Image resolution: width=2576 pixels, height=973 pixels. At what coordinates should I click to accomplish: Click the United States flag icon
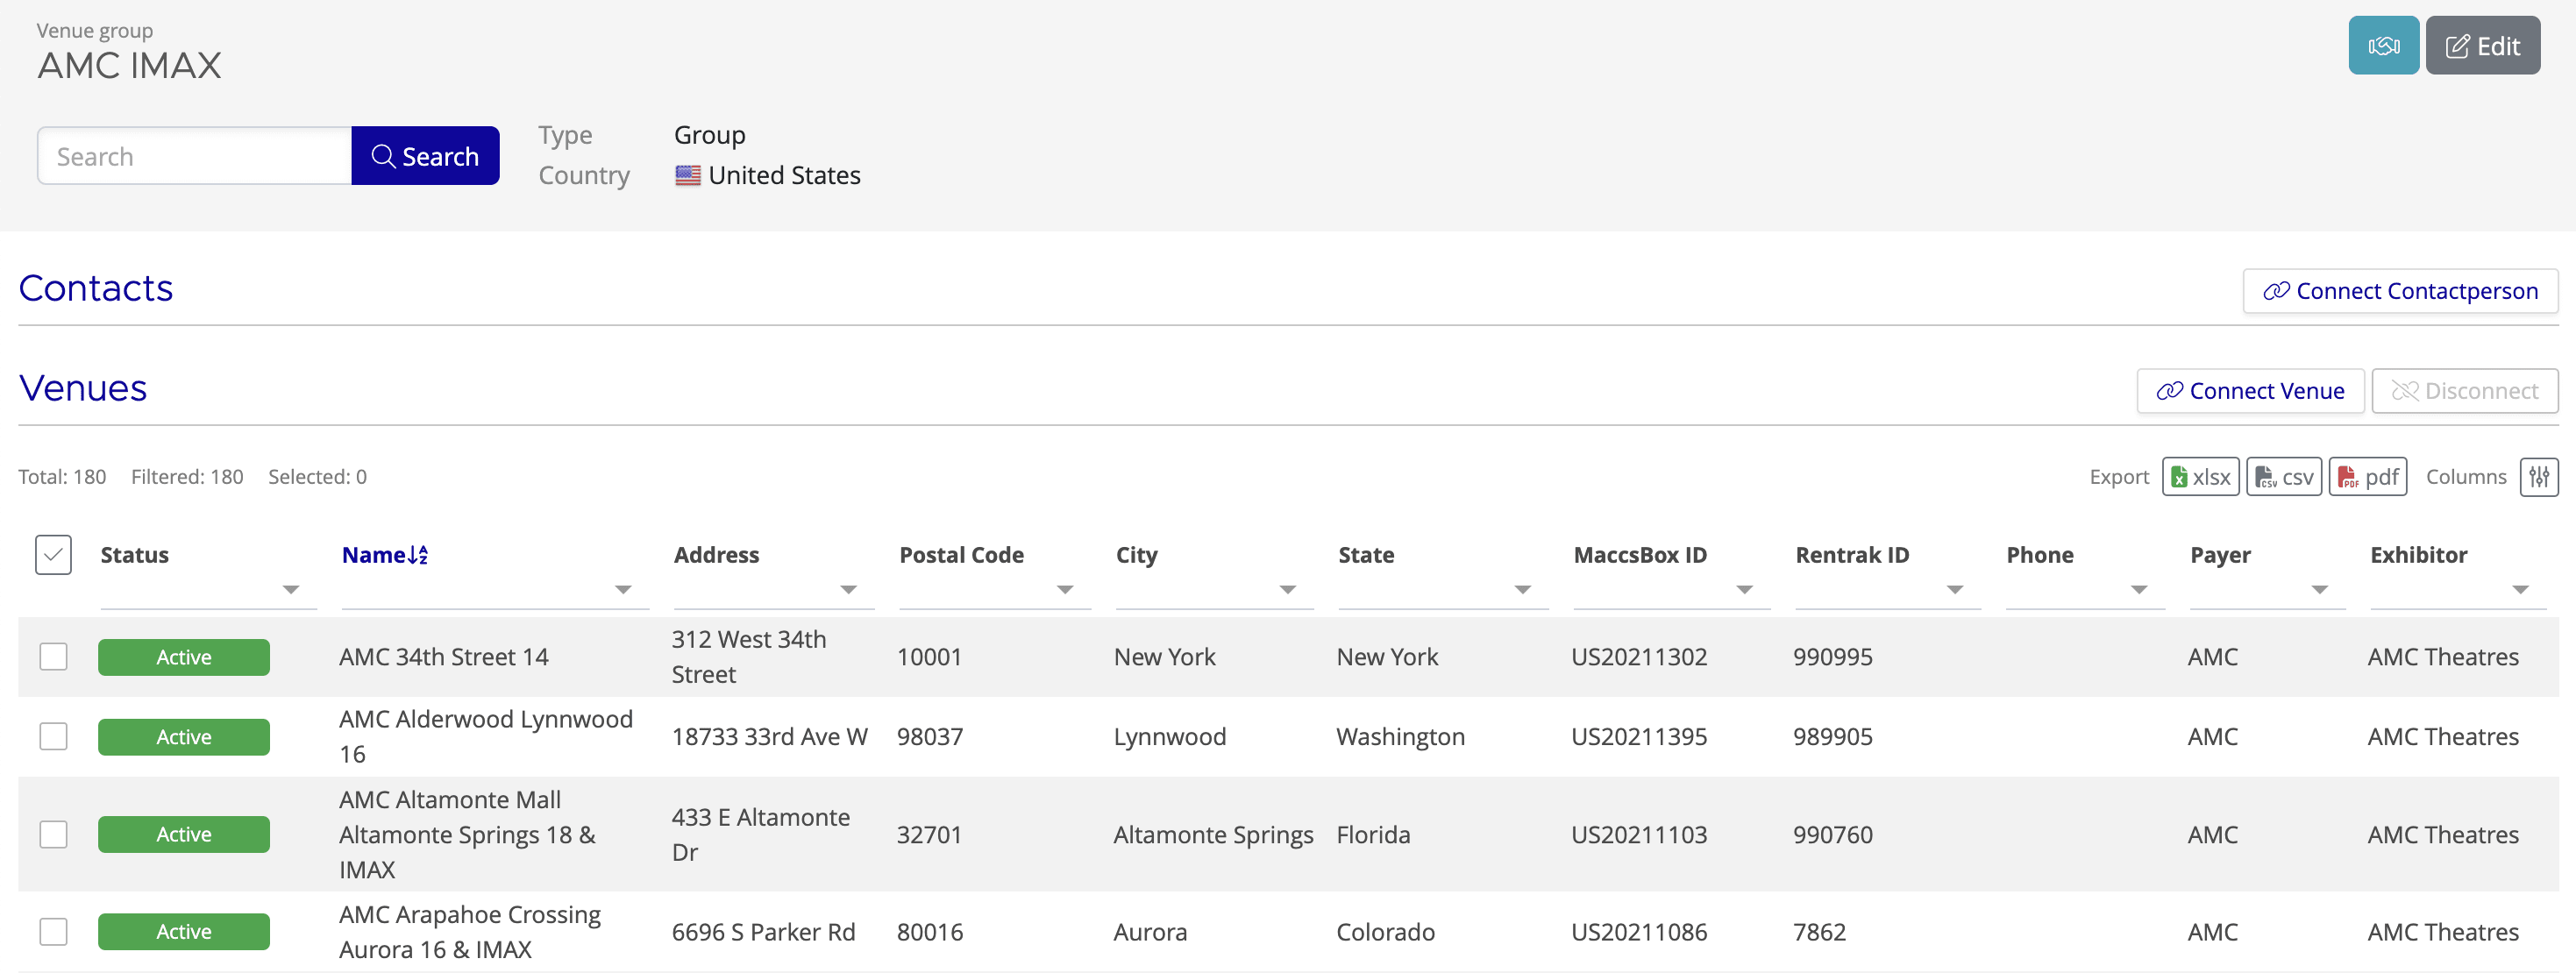(x=687, y=175)
